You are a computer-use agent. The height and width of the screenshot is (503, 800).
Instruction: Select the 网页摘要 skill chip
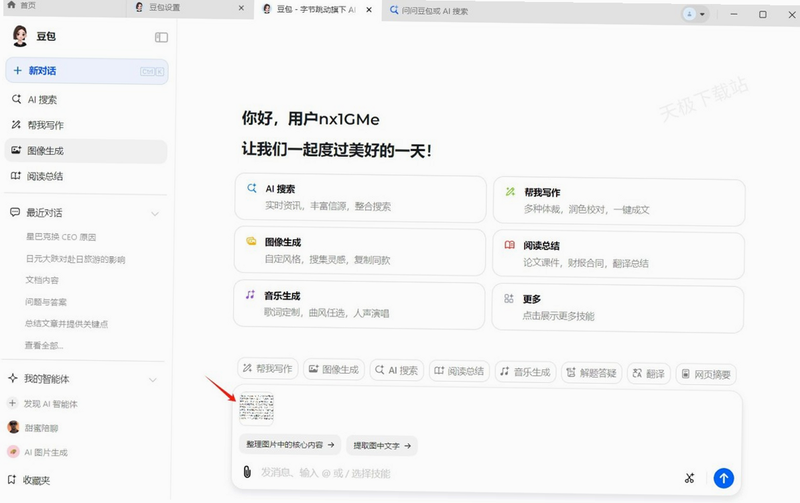tap(706, 375)
